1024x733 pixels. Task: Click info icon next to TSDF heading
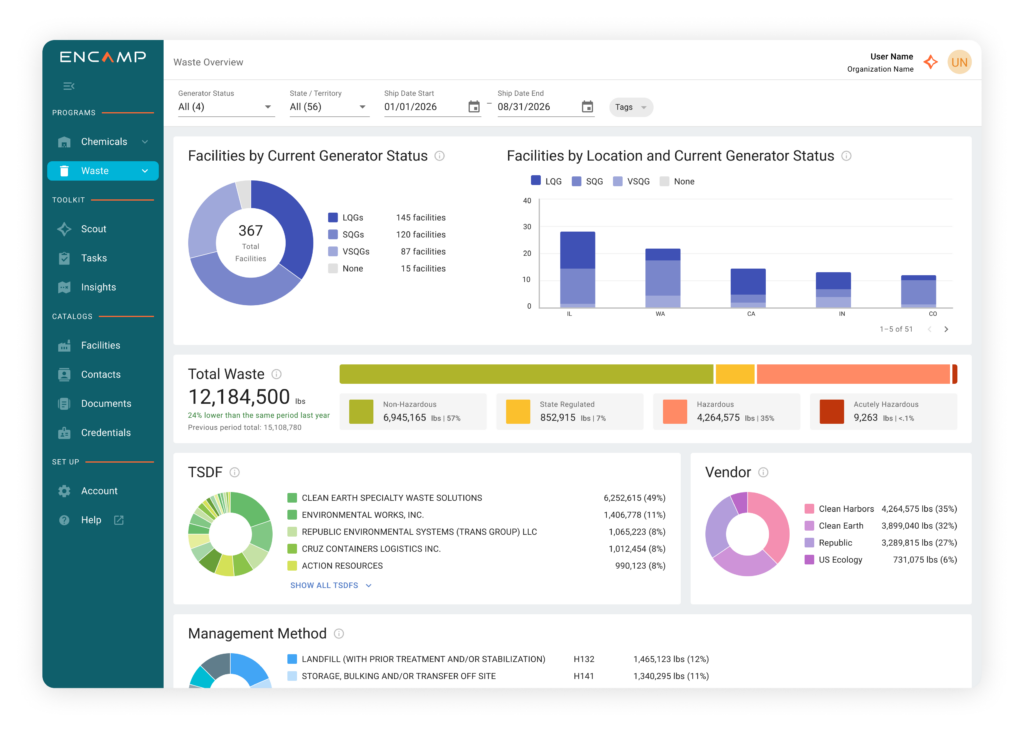pos(234,472)
